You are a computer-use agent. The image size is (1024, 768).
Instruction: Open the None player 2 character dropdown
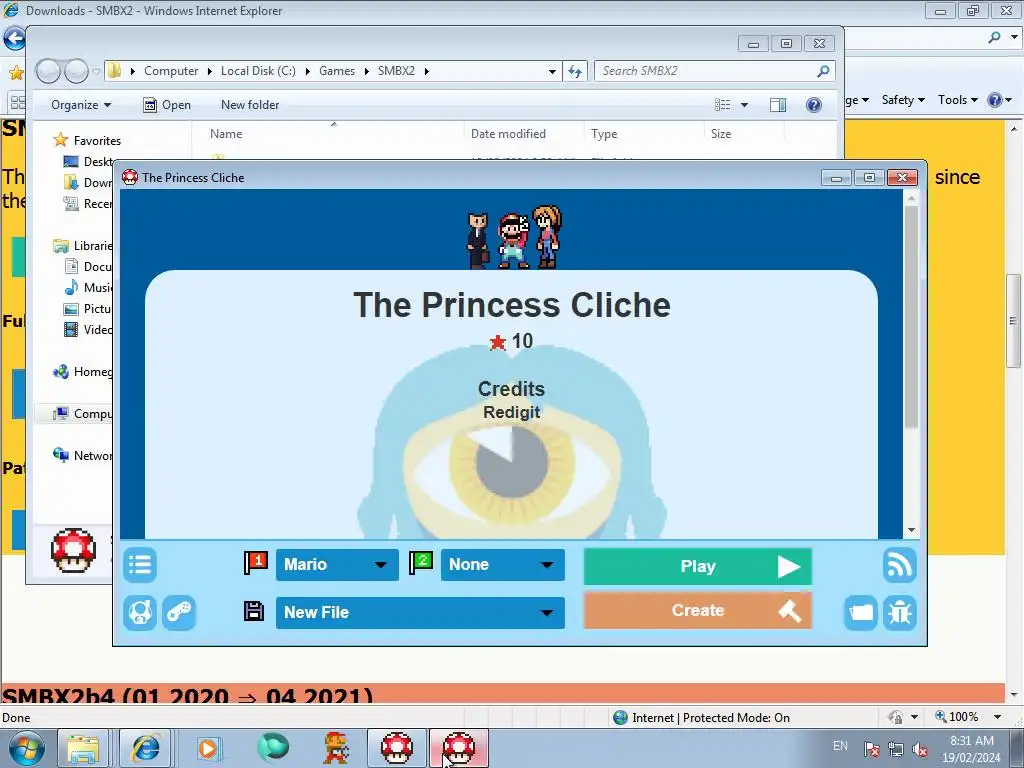click(503, 565)
